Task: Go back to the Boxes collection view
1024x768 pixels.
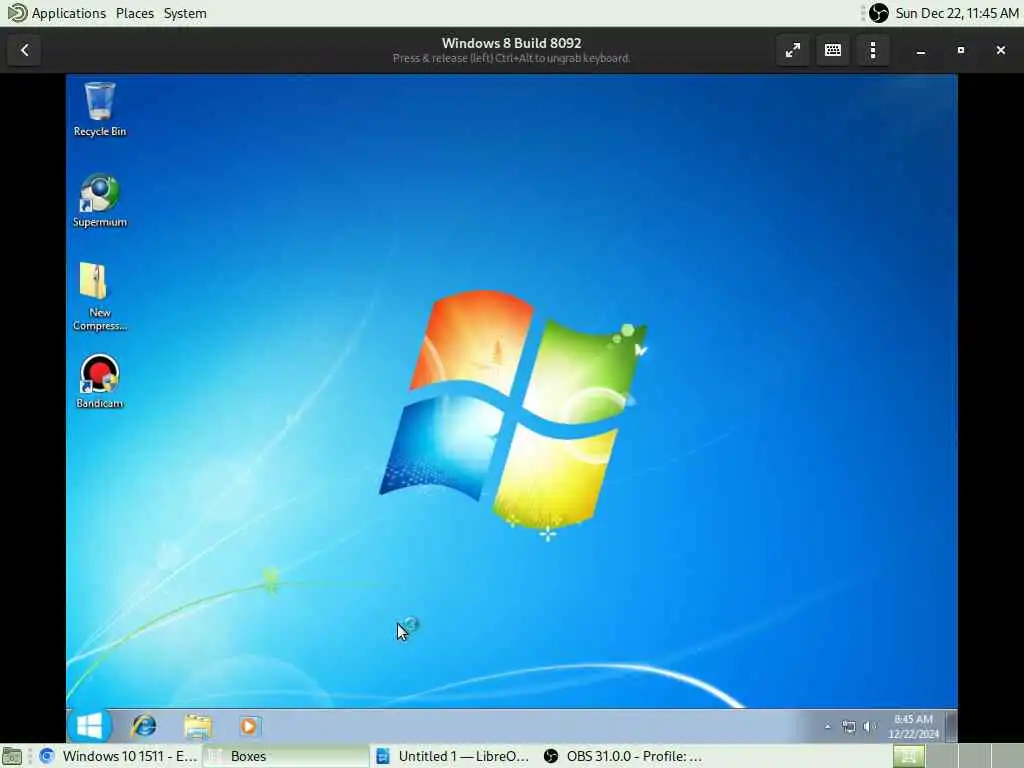Action: point(24,50)
